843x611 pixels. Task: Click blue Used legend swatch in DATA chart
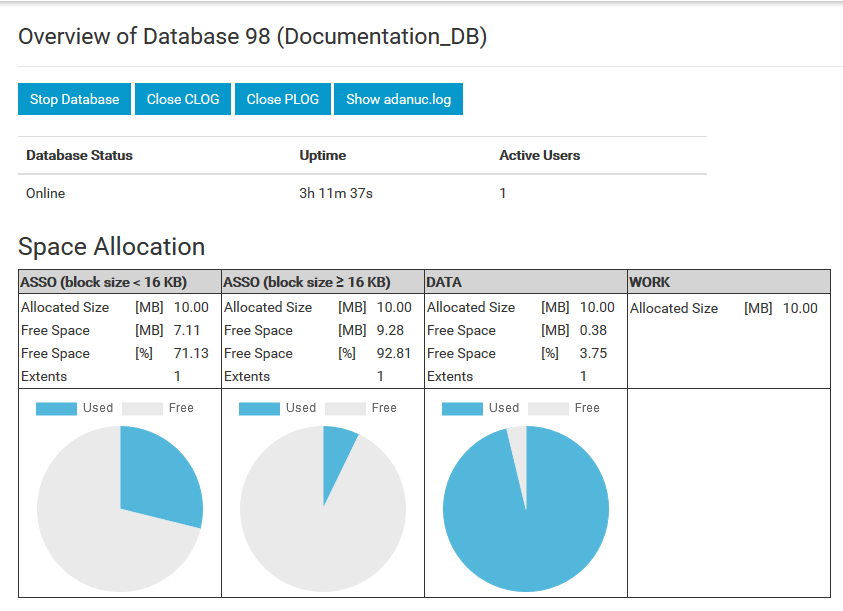(462, 408)
